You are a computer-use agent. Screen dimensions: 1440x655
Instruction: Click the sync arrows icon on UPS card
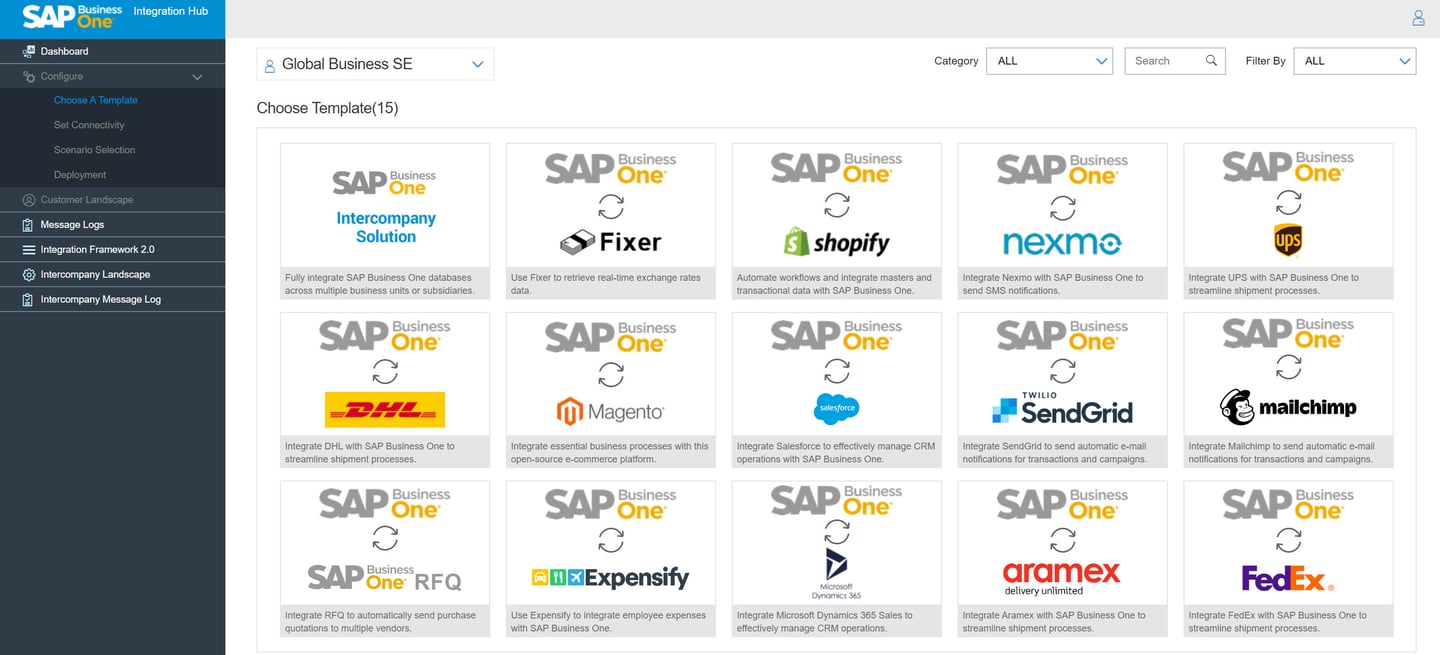[x=1289, y=202]
